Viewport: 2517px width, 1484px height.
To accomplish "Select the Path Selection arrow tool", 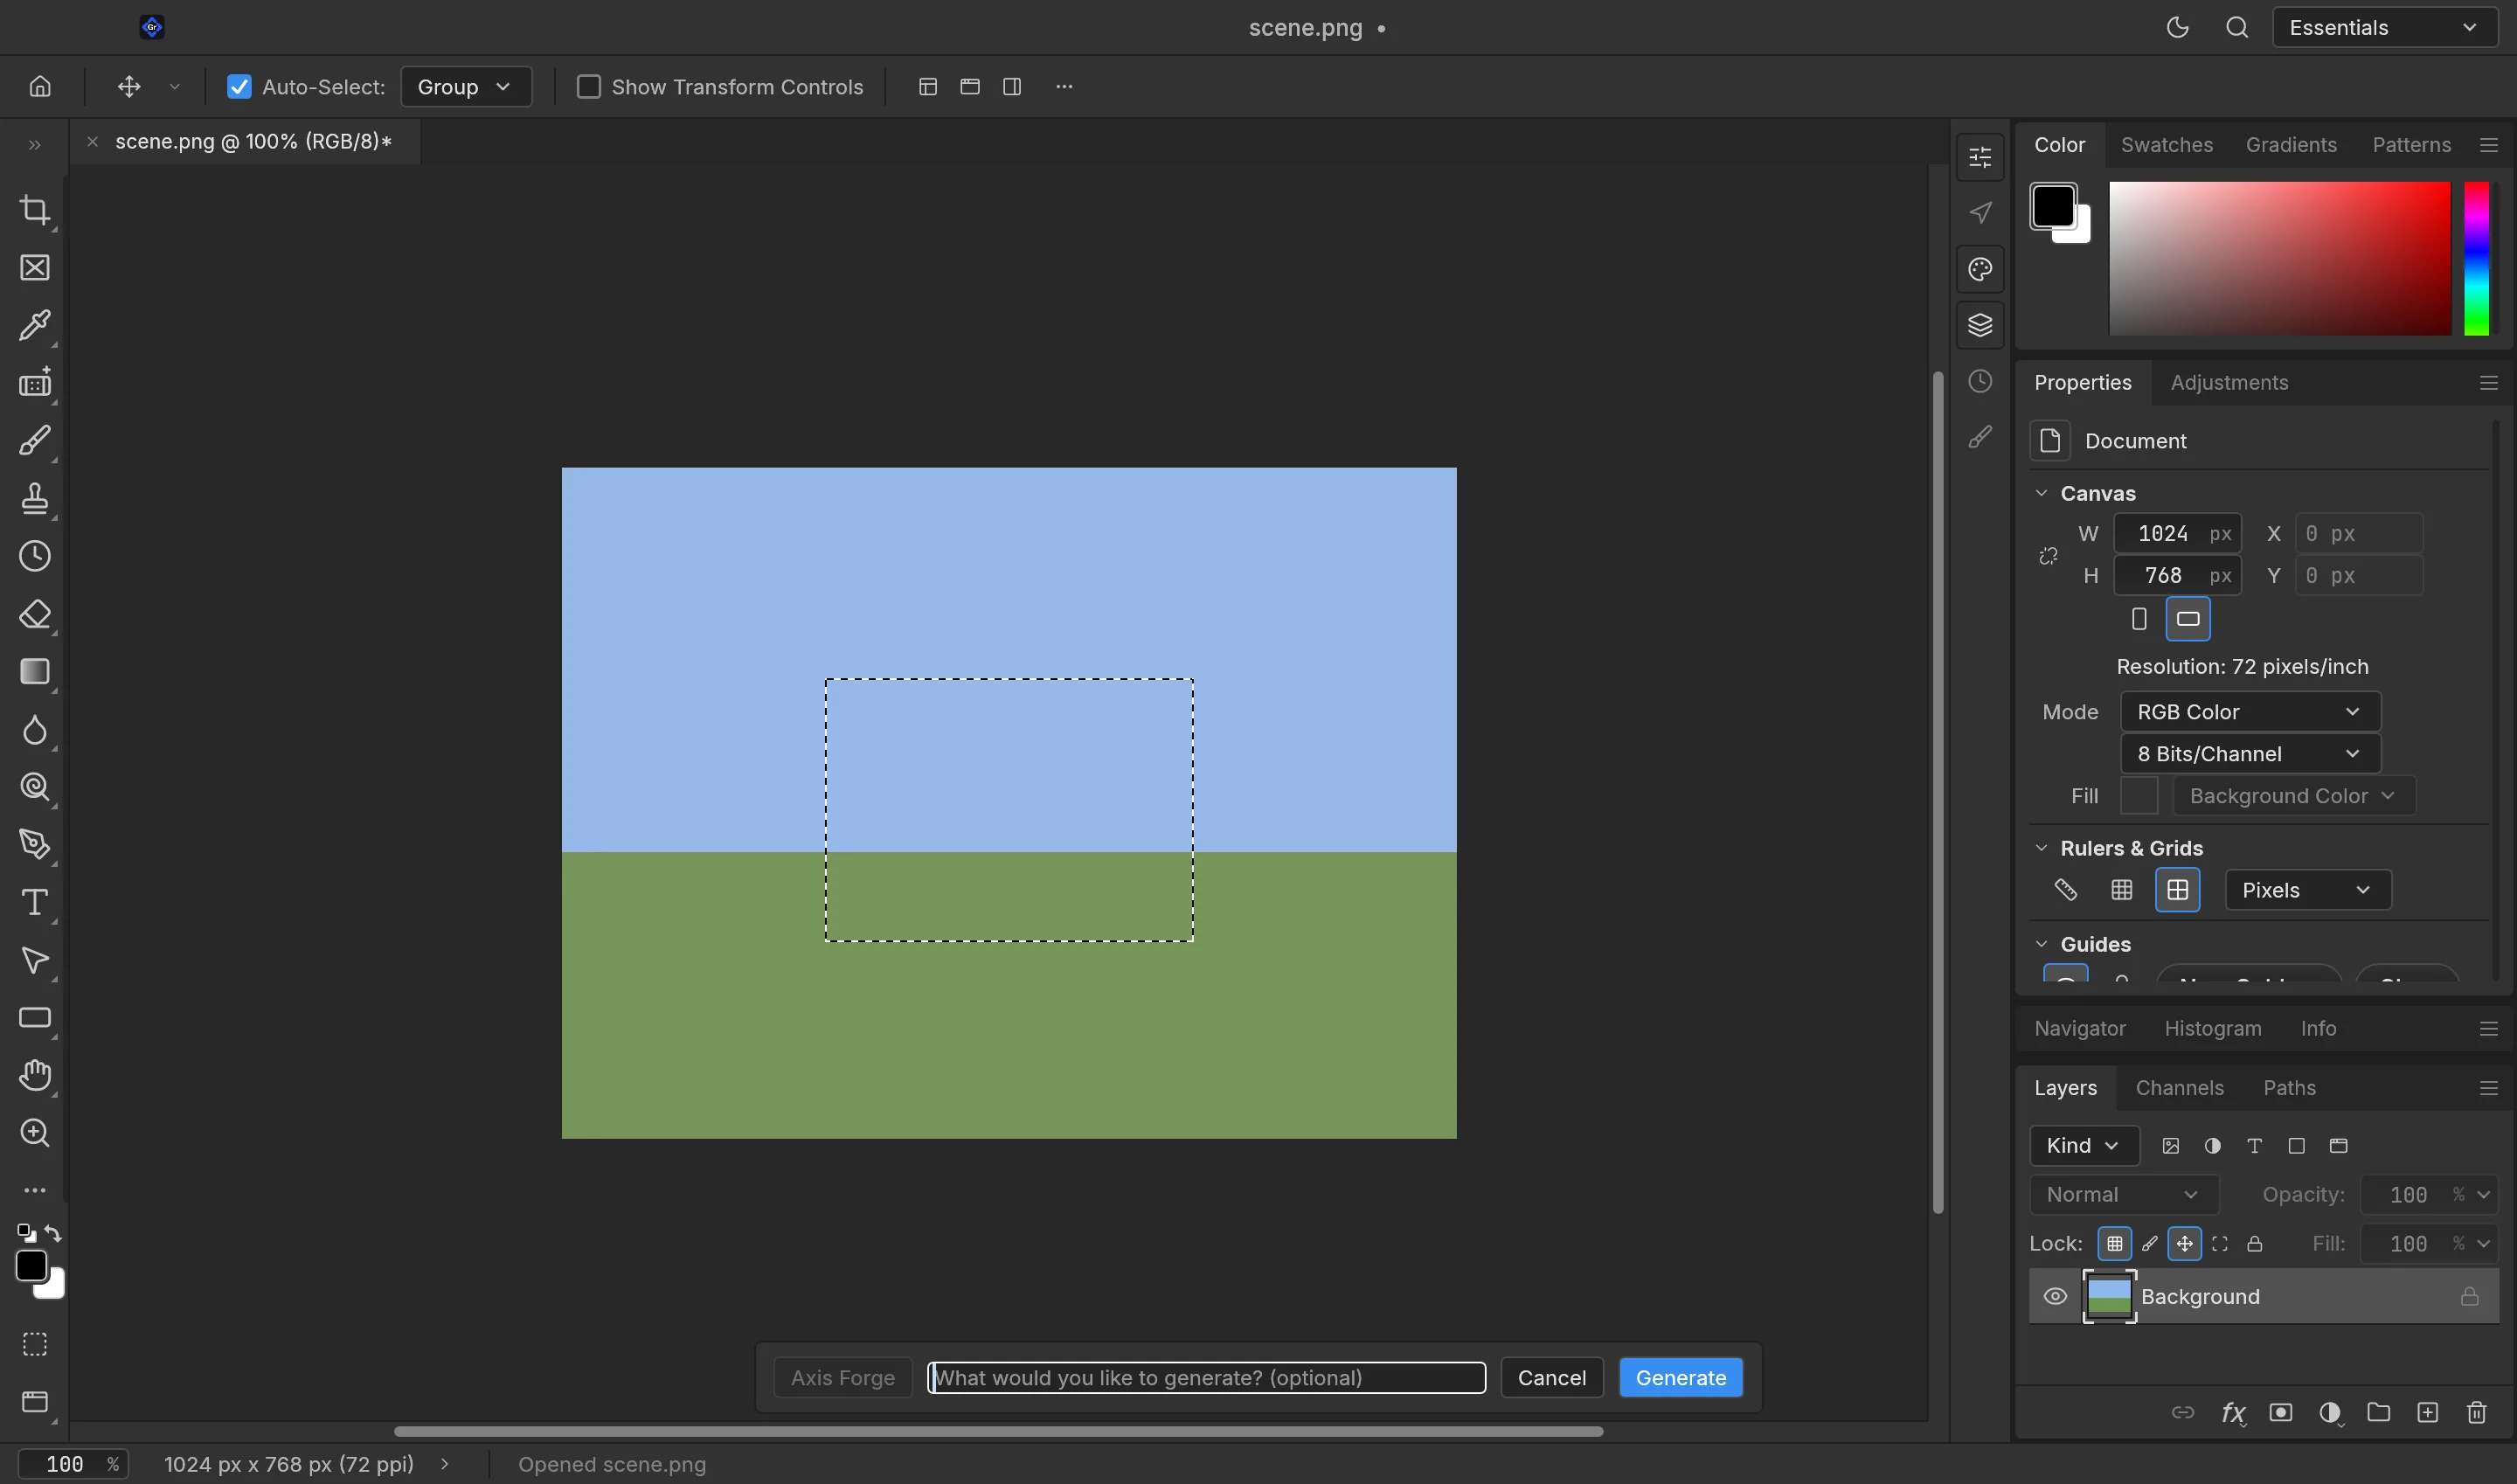I will [x=35, y=960].
